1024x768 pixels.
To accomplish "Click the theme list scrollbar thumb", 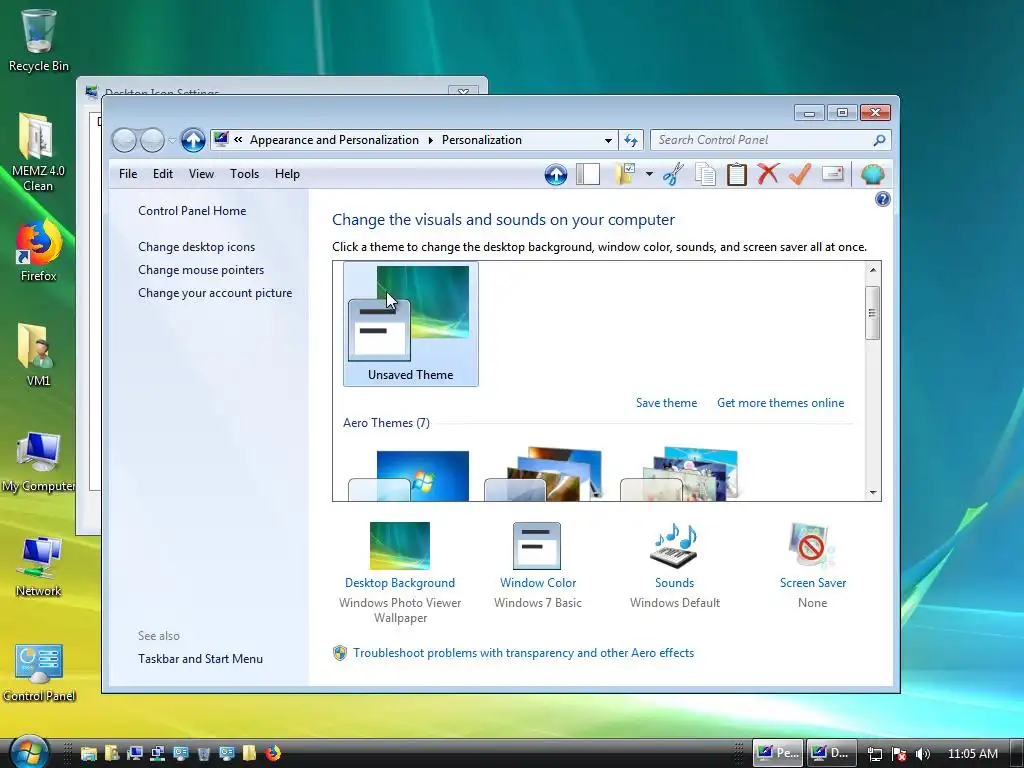I will (x=872, y=313).
